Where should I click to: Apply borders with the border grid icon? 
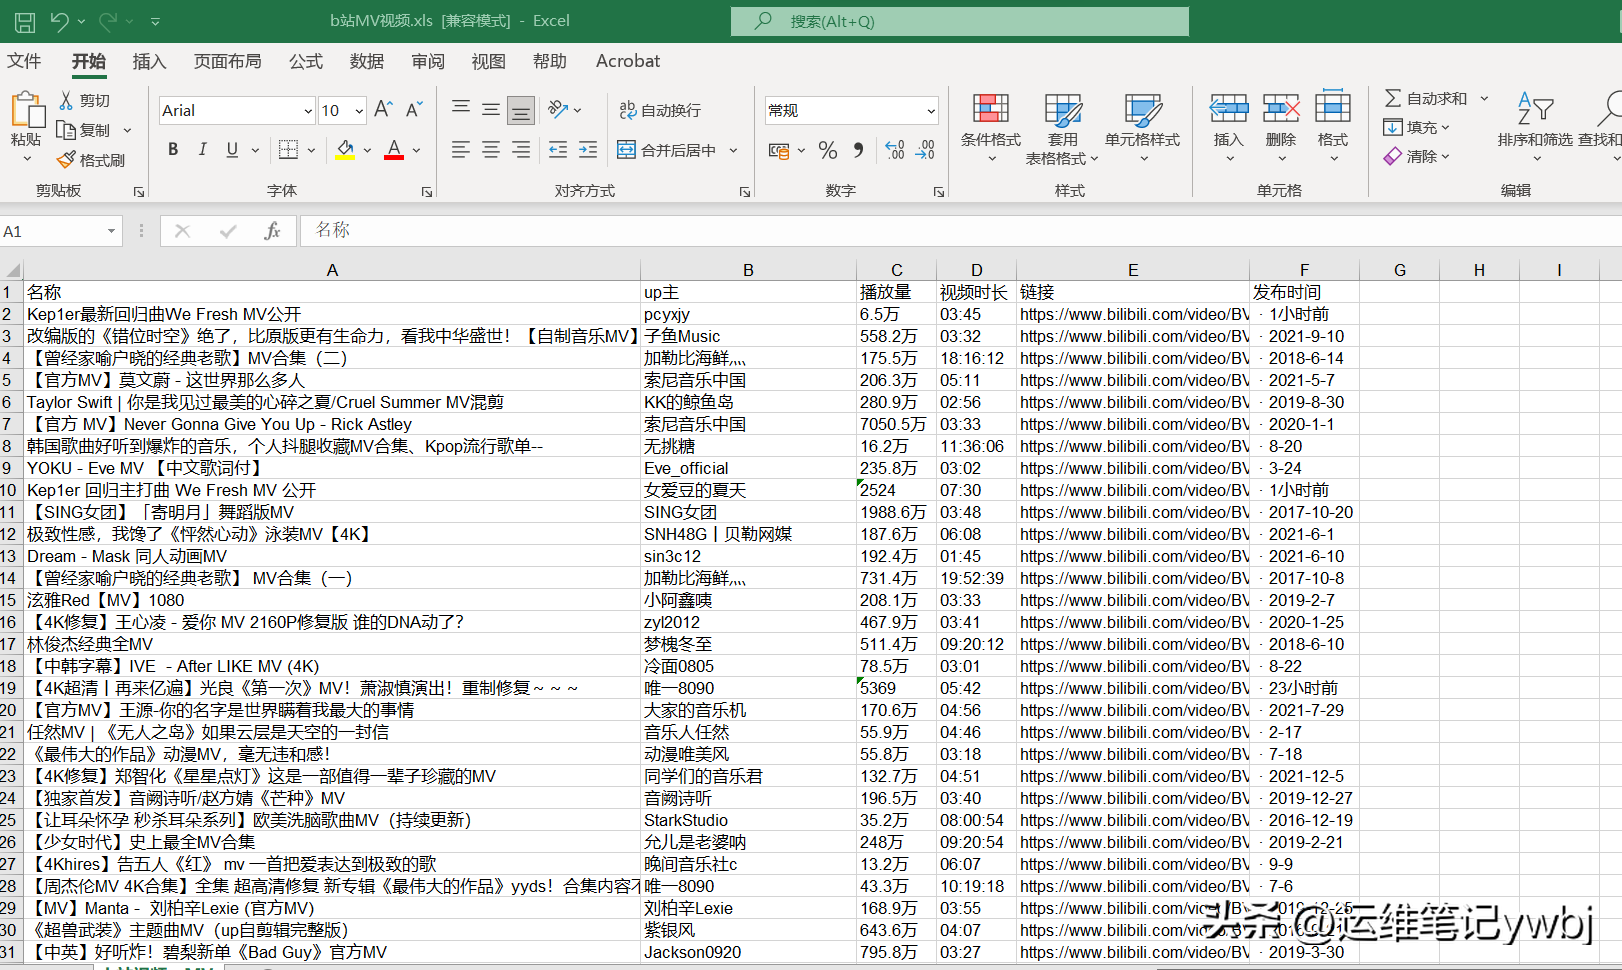coord(288,150)
